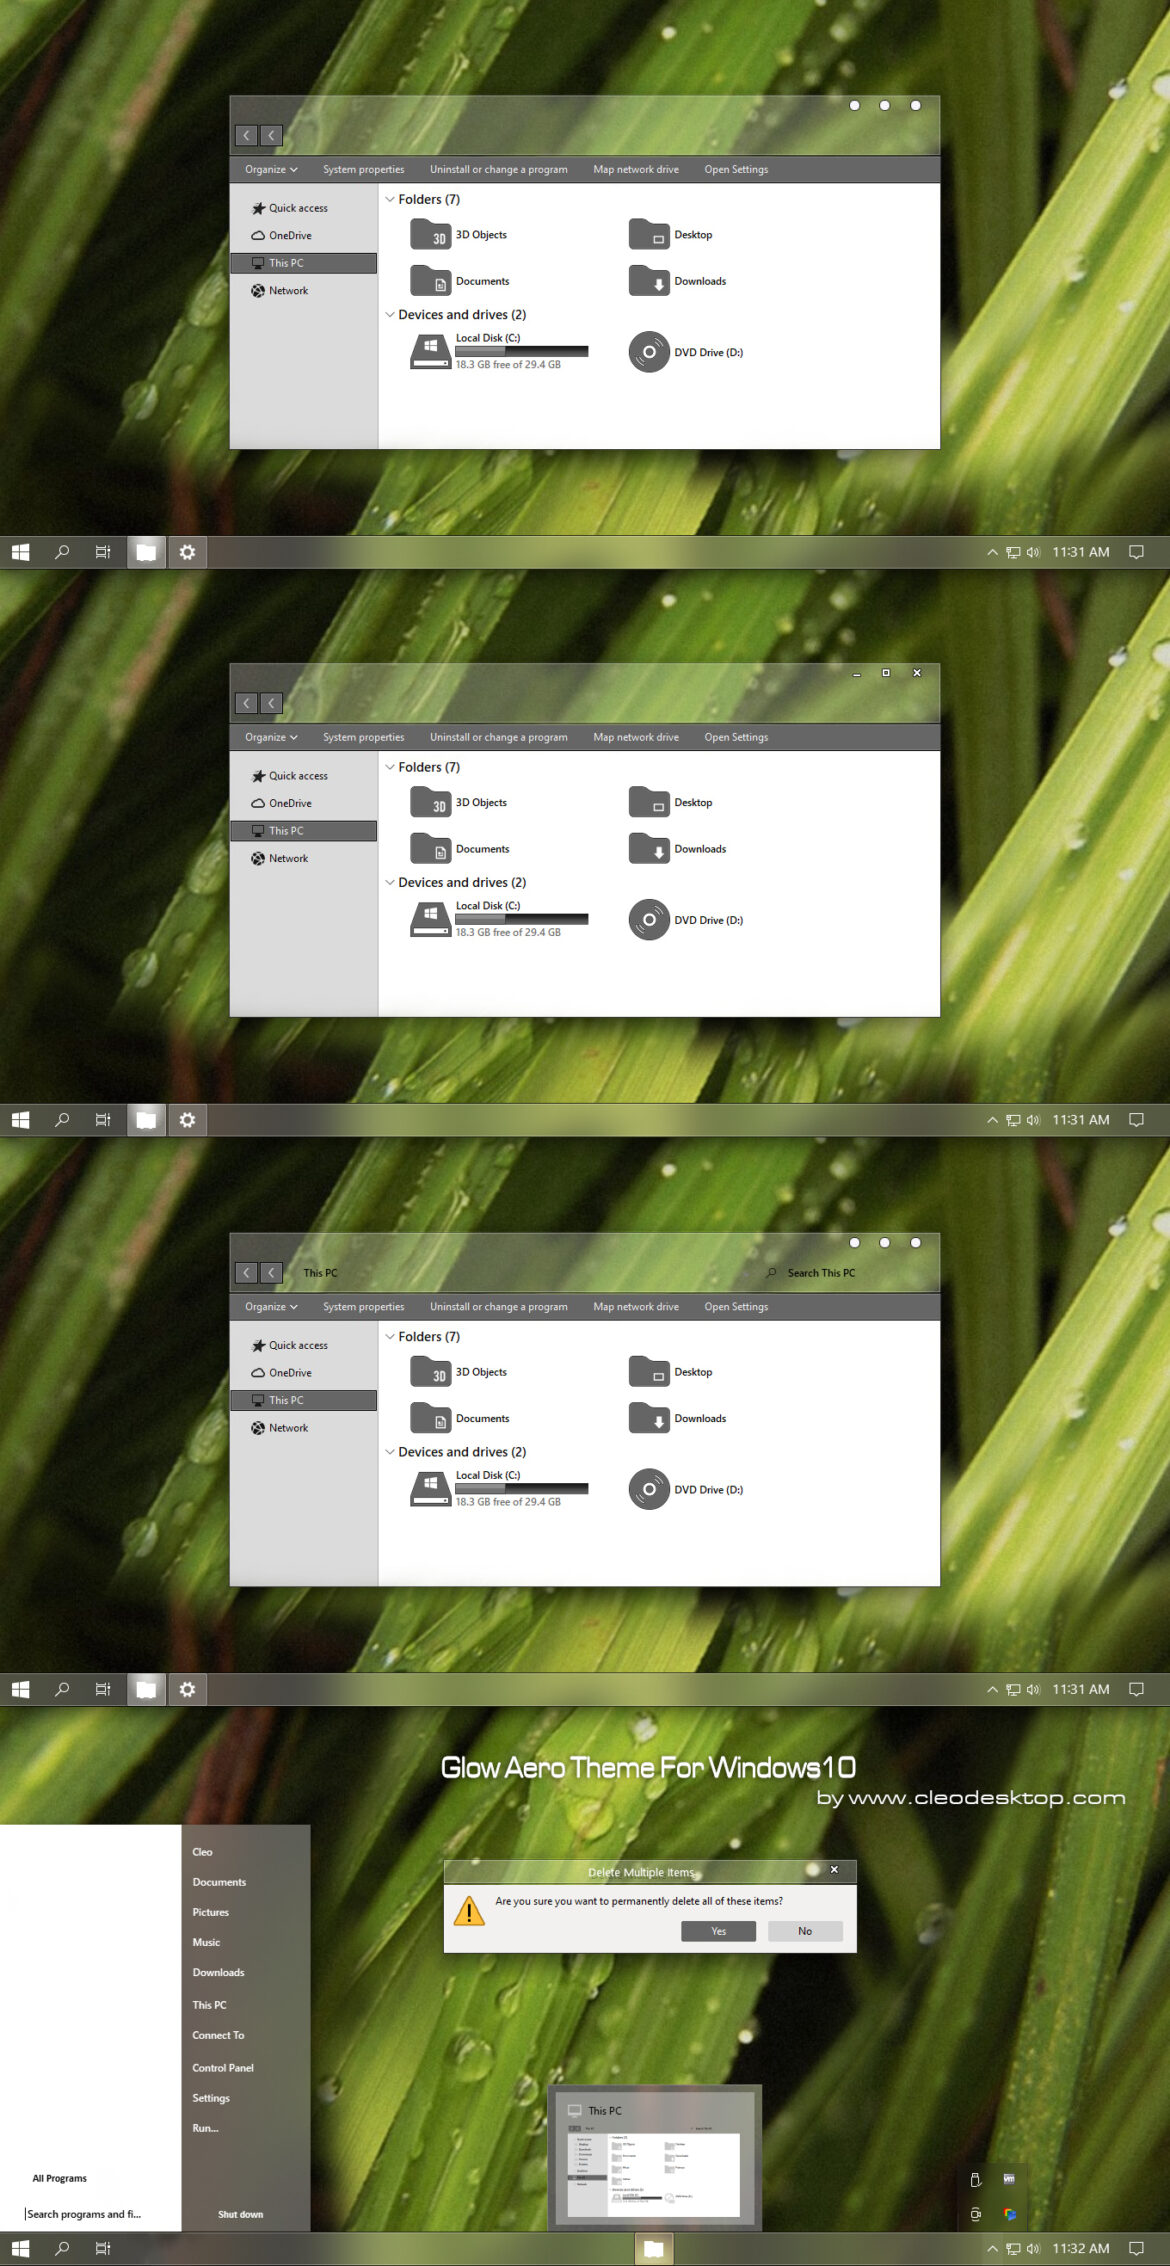Viewport: 1170px width, 2266px height.
Task: Click Yes in Delete Multiple Items dialog
Action: click(x=718, y=1931)
